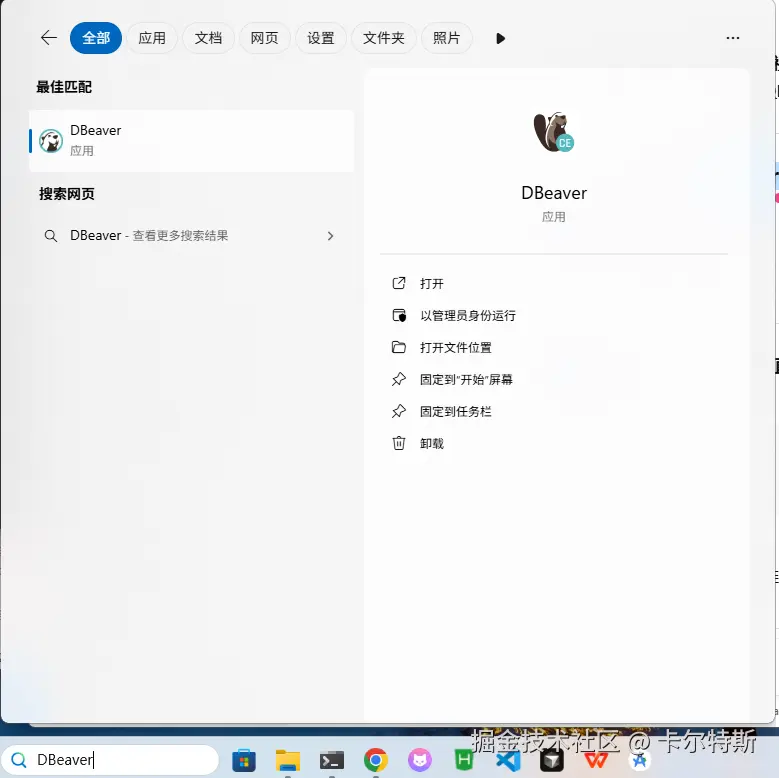
Task: Open Microsoft Store from taskbar
Action: [x=244, y=760]
